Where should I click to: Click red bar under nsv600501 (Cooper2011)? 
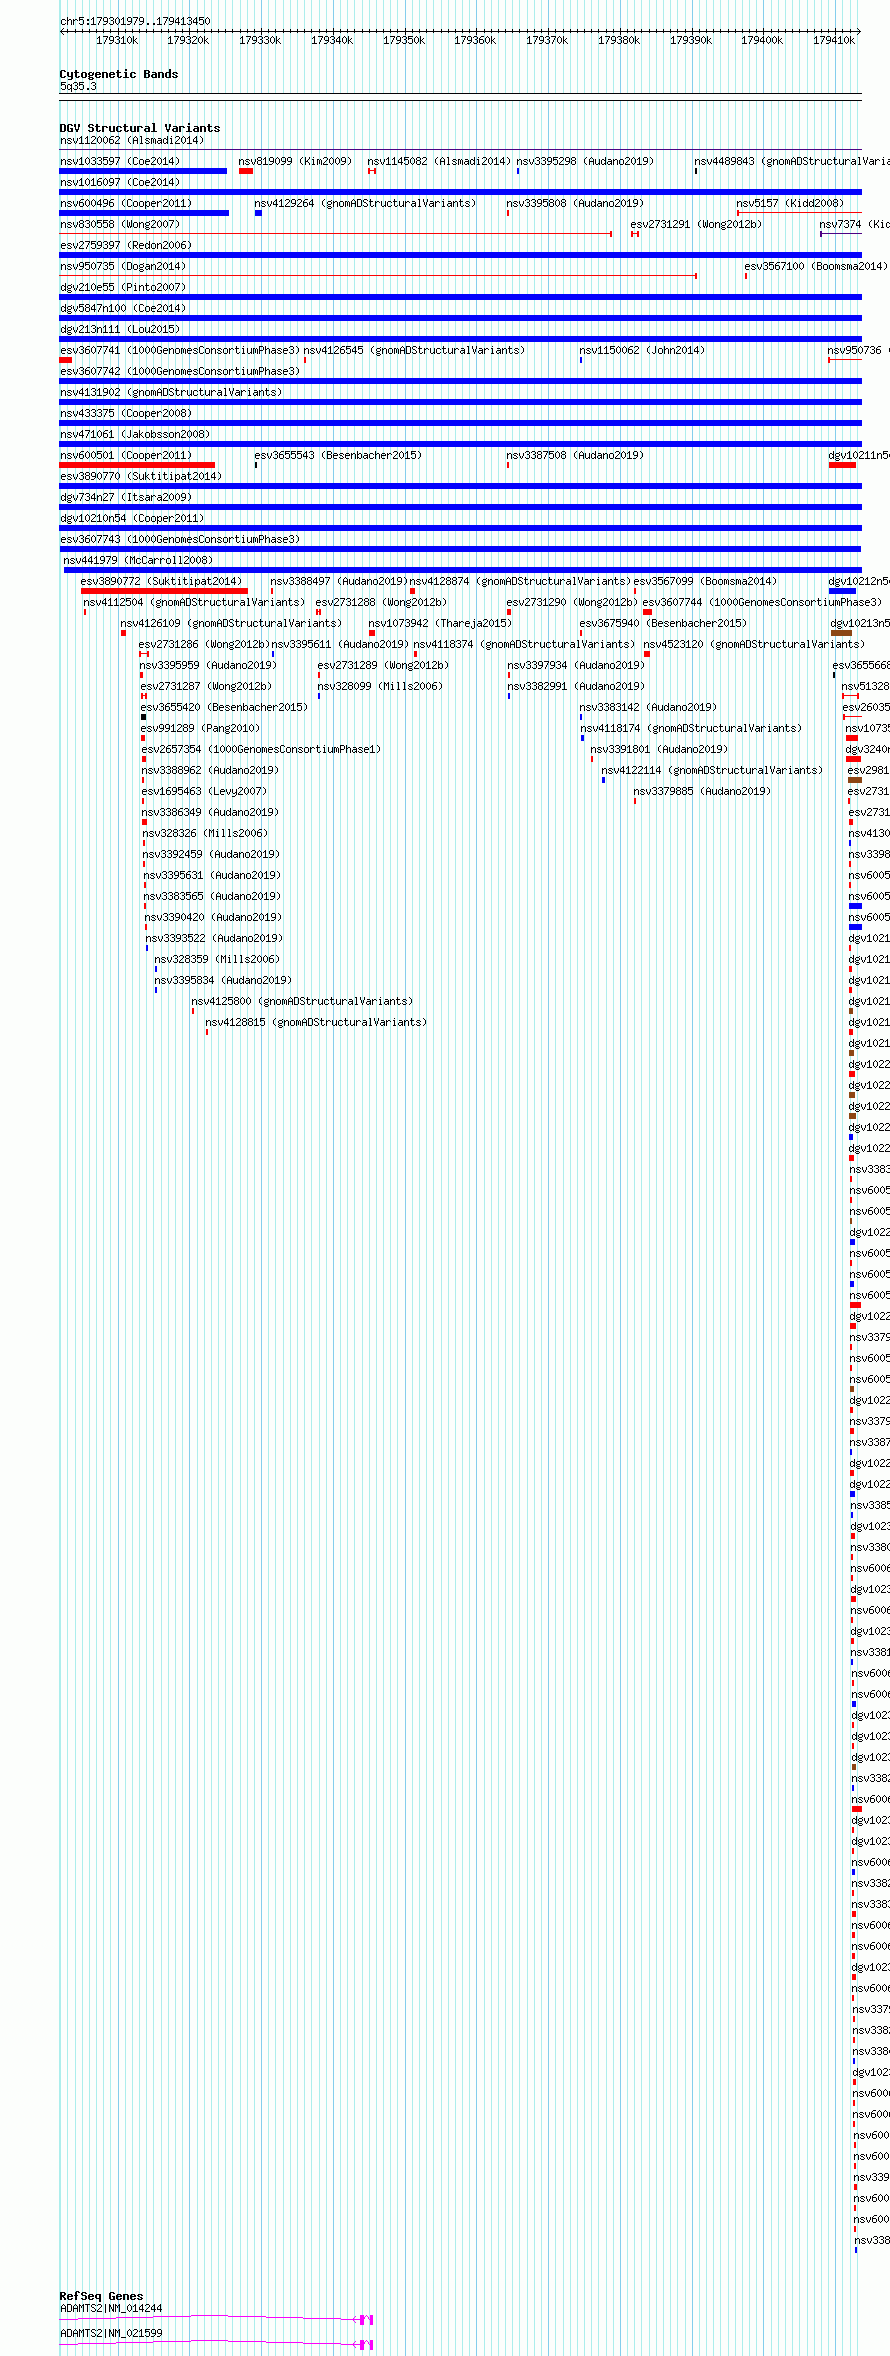coord(137,465)
